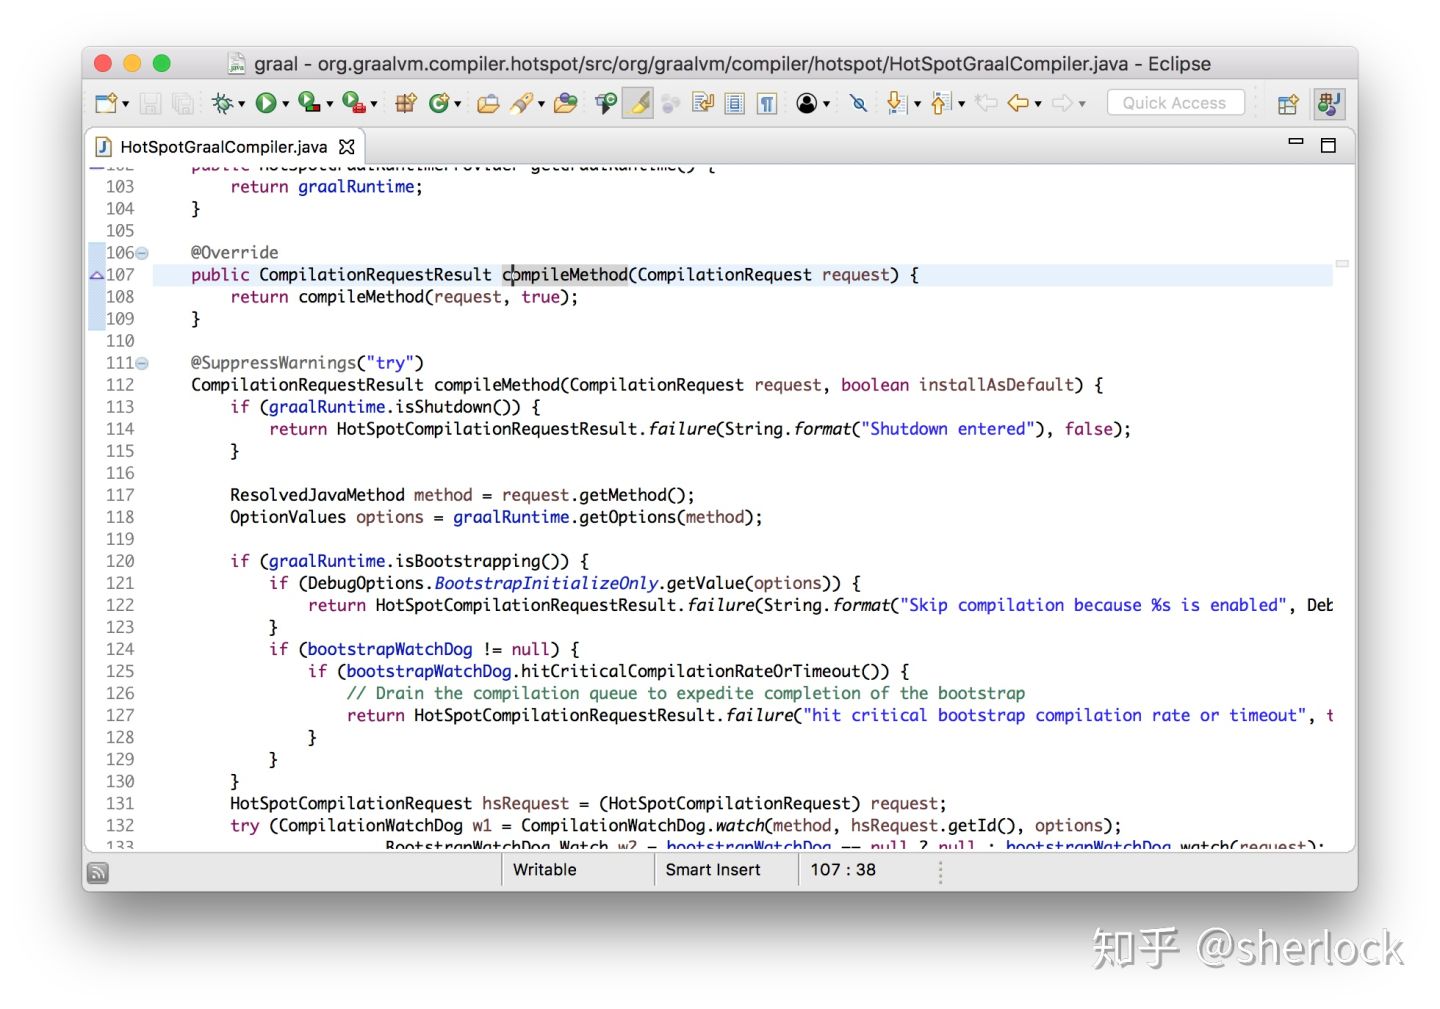Maximize the editor area button

click(x=1328, y=146)
